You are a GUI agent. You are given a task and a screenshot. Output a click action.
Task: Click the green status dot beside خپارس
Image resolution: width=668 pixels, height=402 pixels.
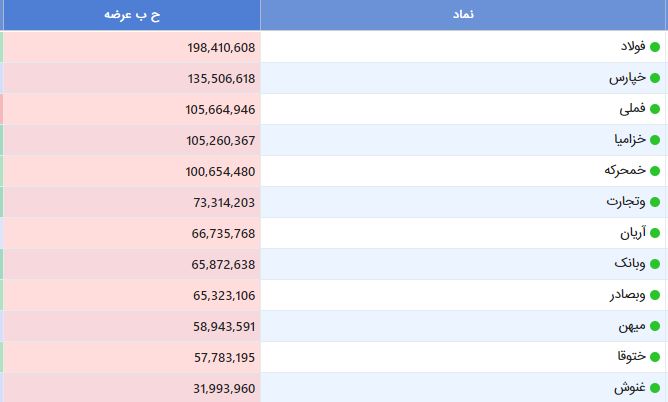[x=655, y=78]
